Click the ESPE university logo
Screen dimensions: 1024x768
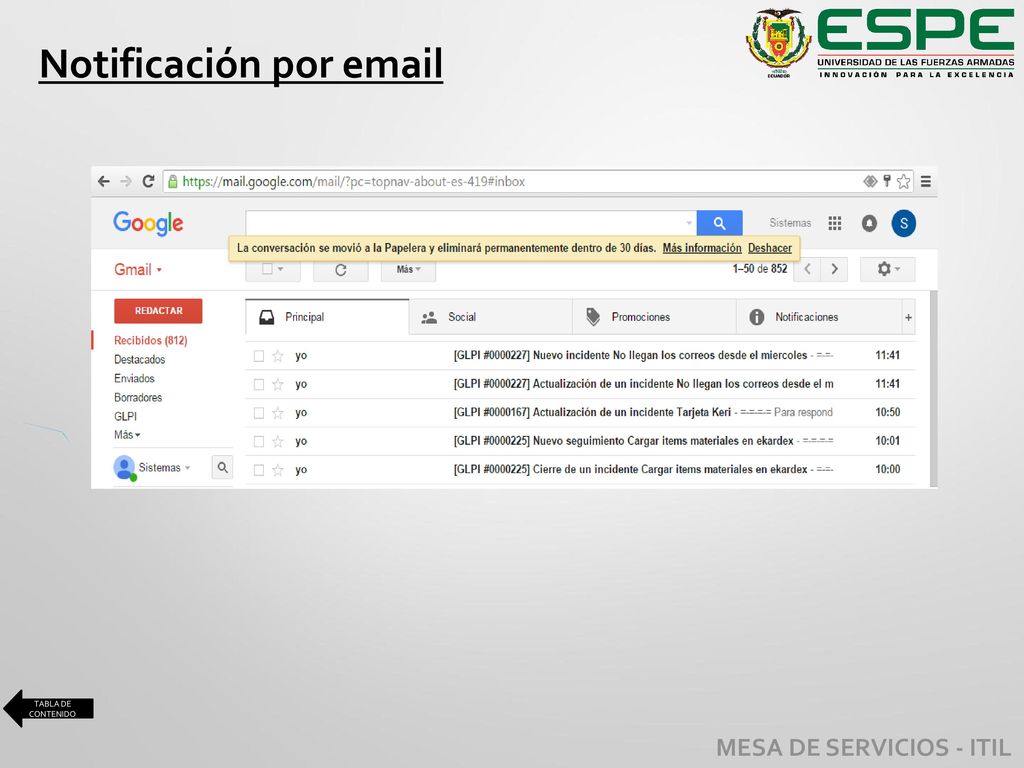tap(880, 43)
